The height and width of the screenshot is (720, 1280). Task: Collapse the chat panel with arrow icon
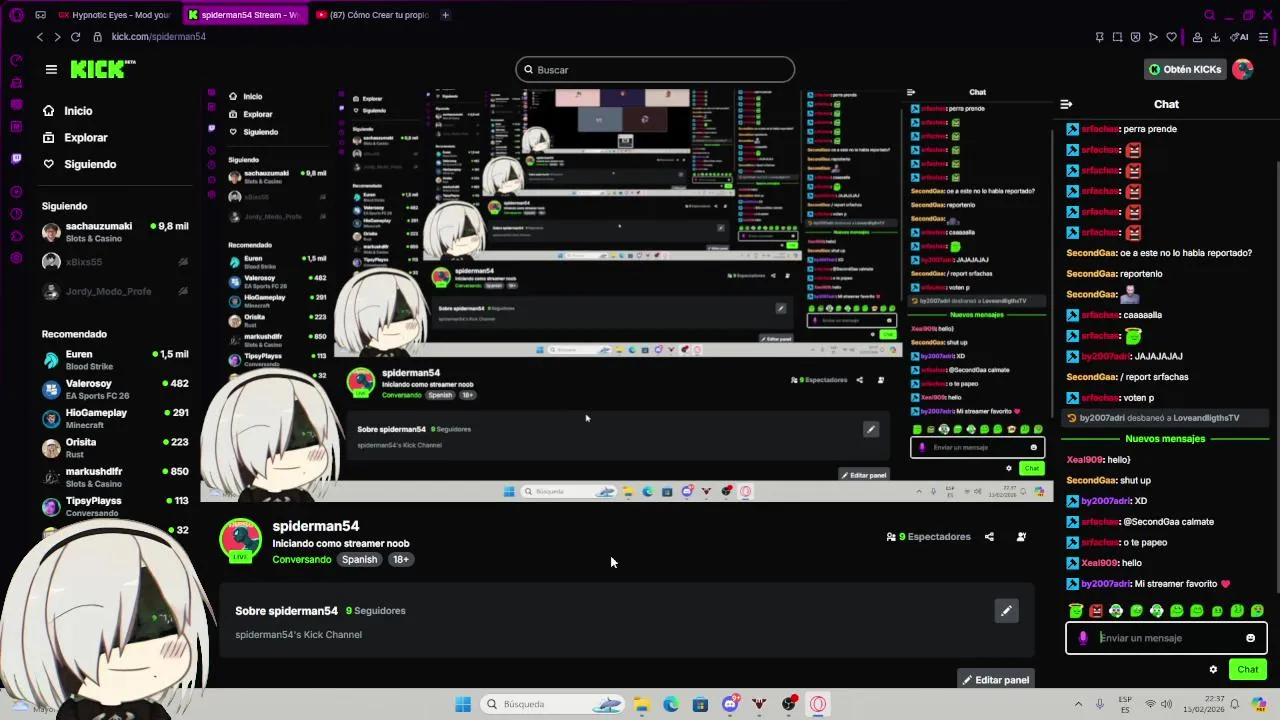tap(1066, 104)
